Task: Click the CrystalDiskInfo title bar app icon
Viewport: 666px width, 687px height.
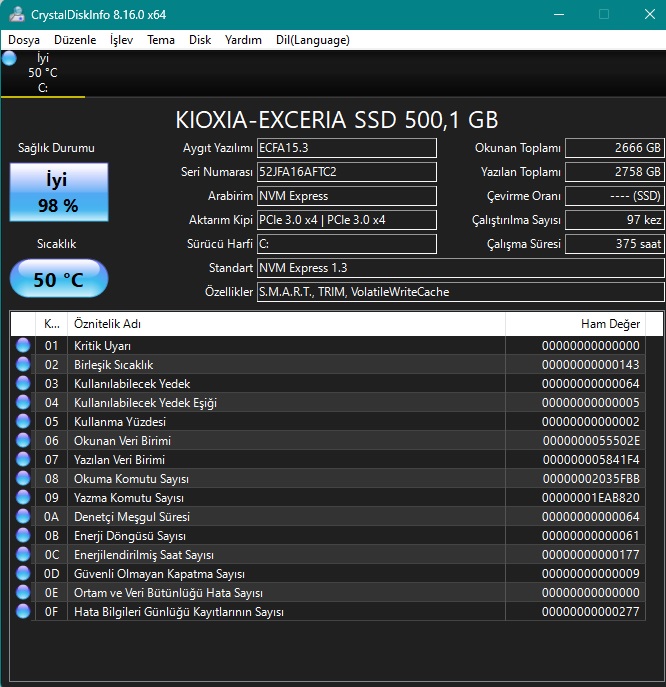Action: pos(17,14)
